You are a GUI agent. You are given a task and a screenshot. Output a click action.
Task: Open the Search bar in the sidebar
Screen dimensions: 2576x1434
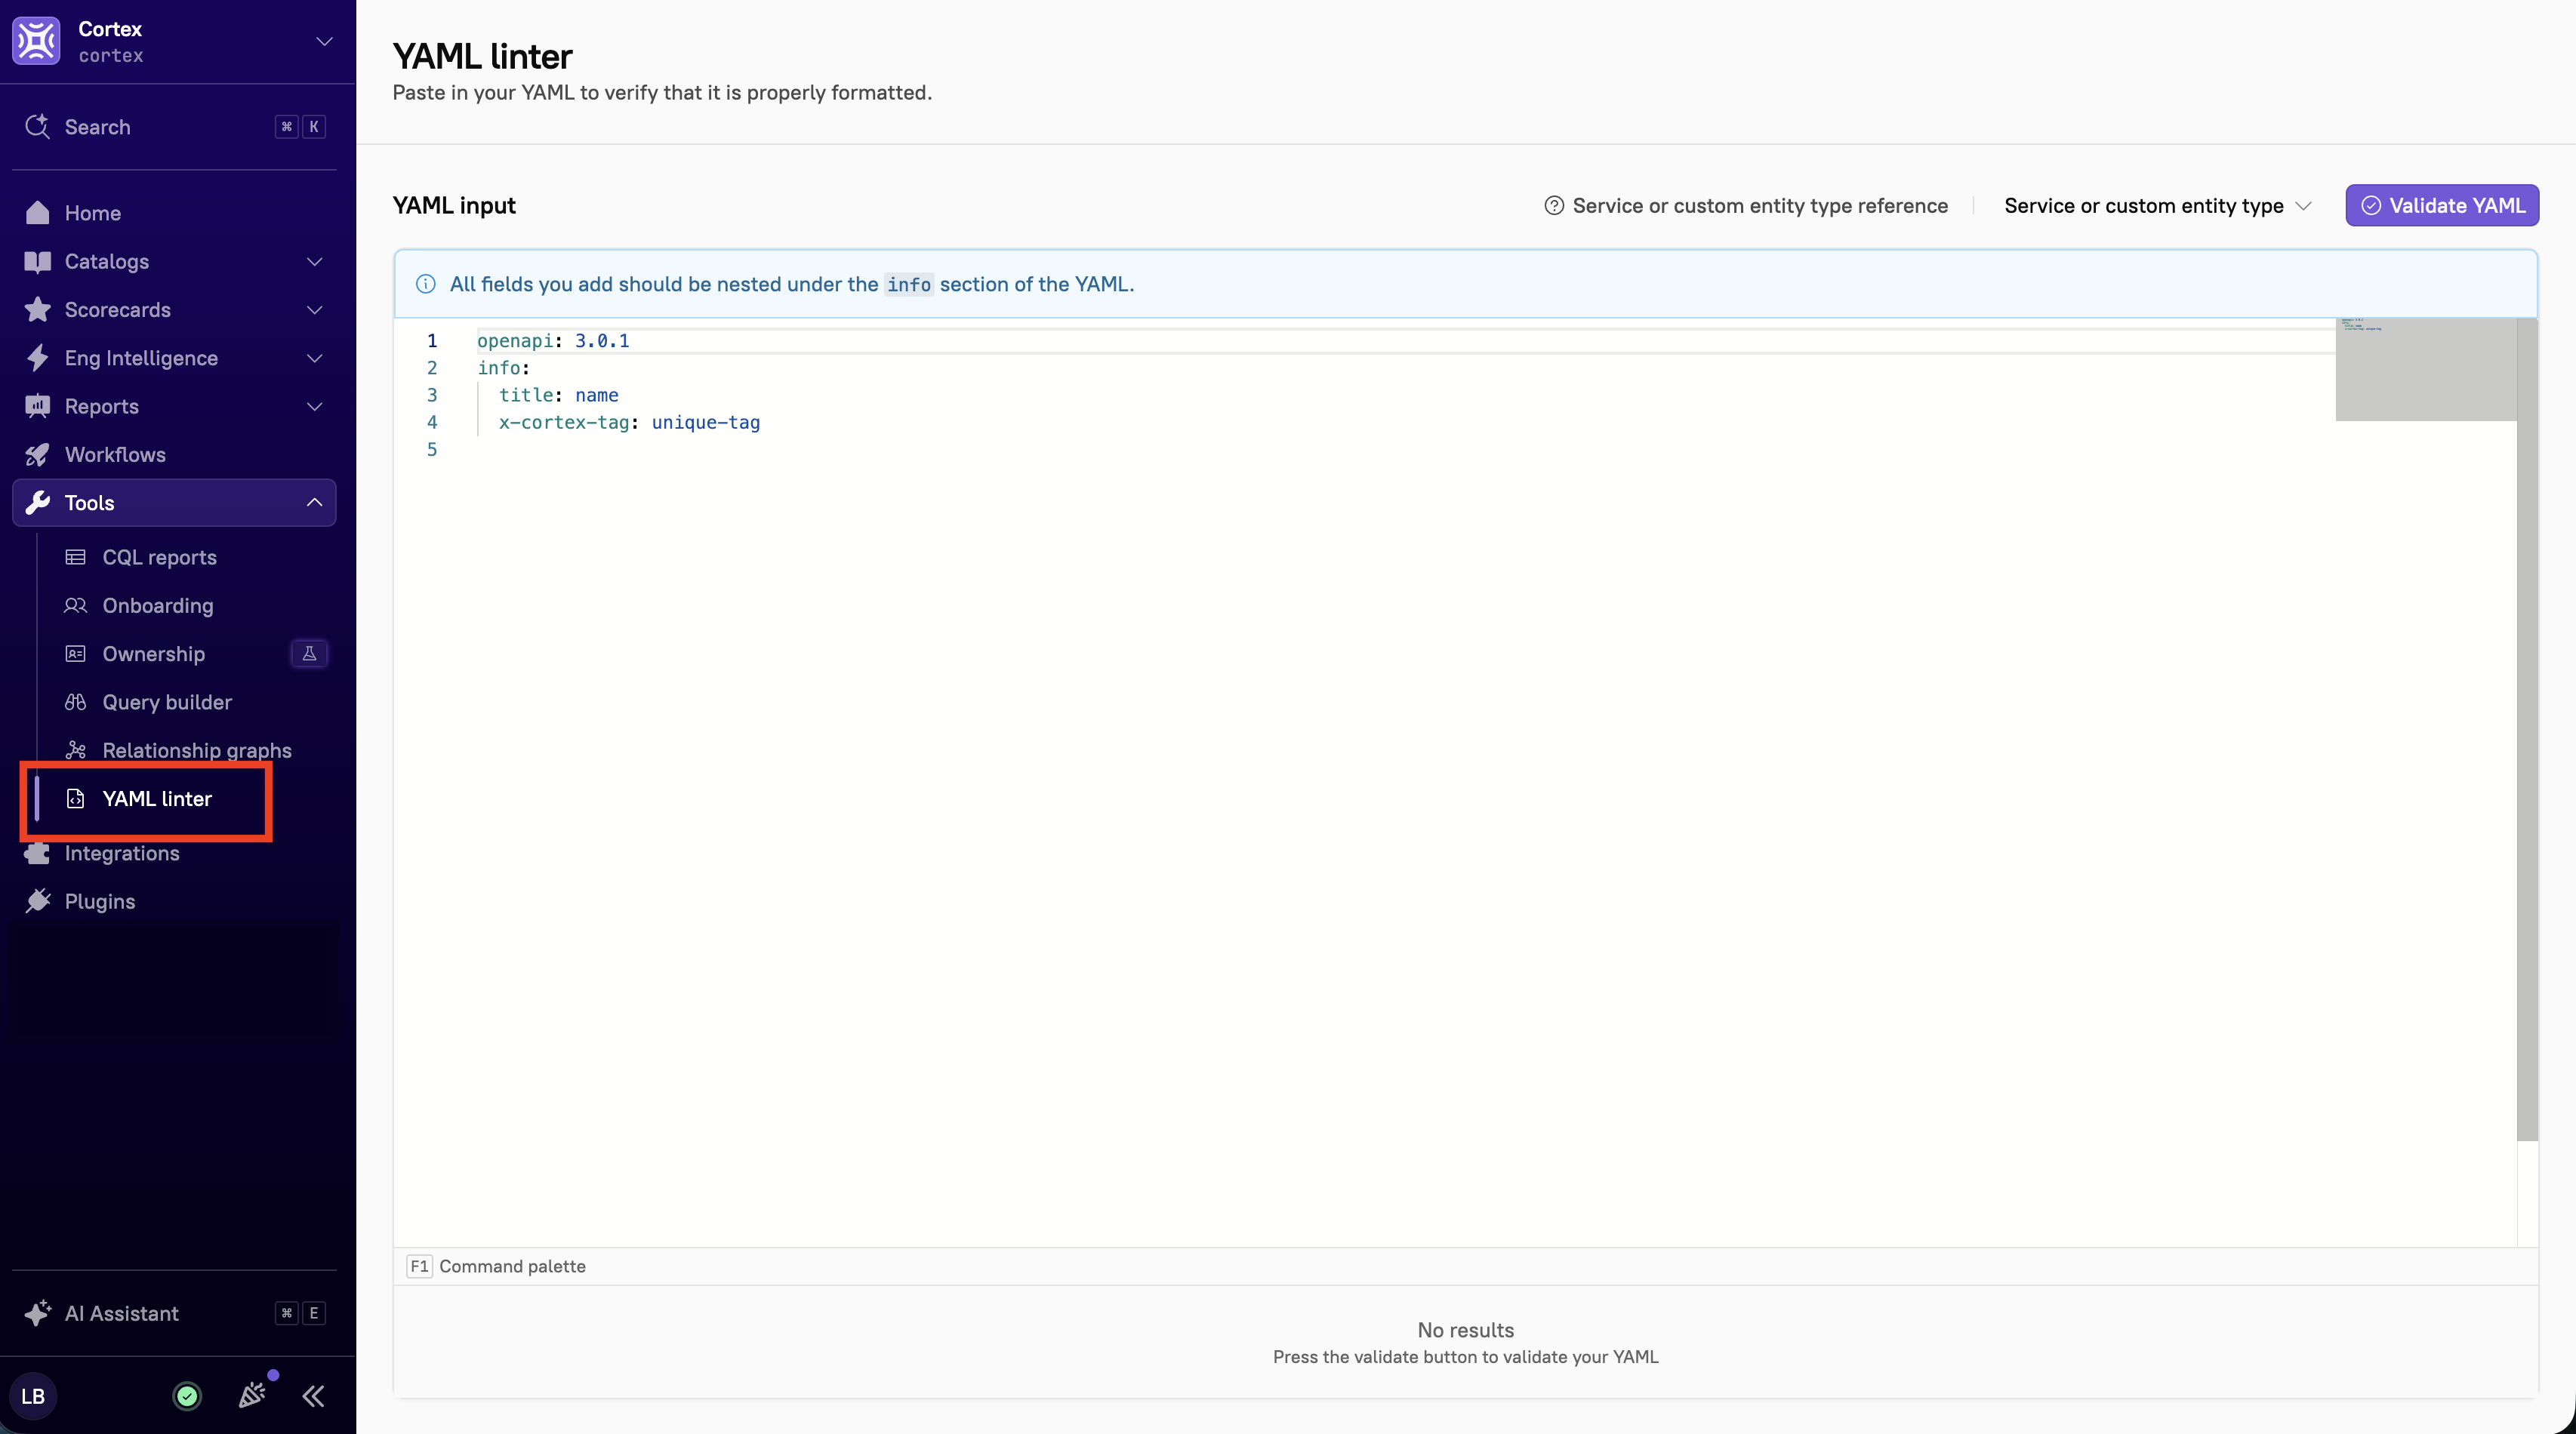pyautogui.click(x=174, y=127)
